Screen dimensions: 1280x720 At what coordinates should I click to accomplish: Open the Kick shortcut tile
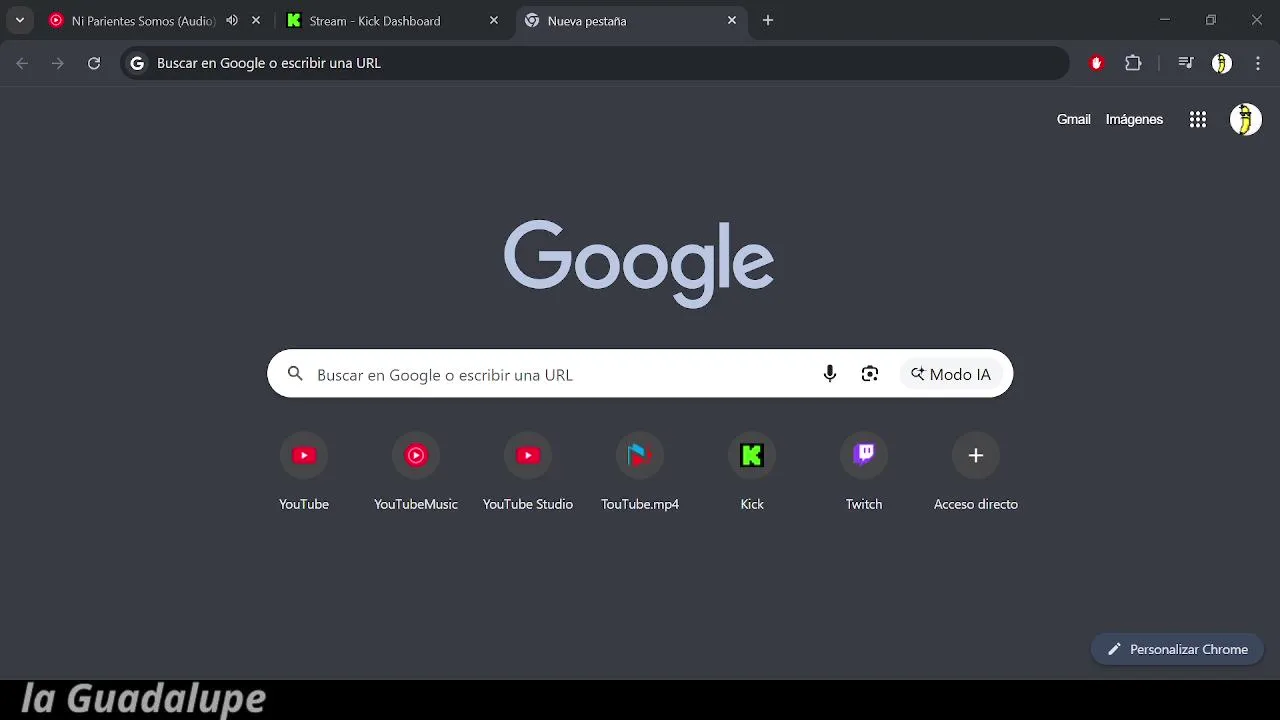(x=752, y=471)
